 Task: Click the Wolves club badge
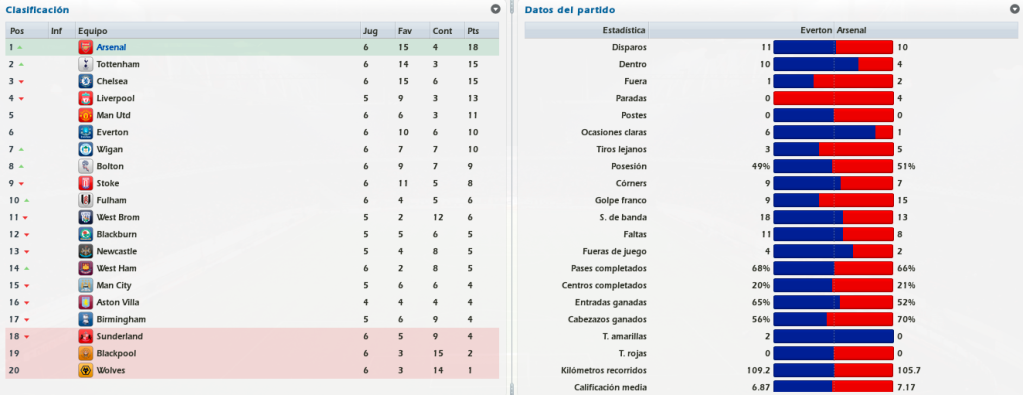(x=85, y=370)
